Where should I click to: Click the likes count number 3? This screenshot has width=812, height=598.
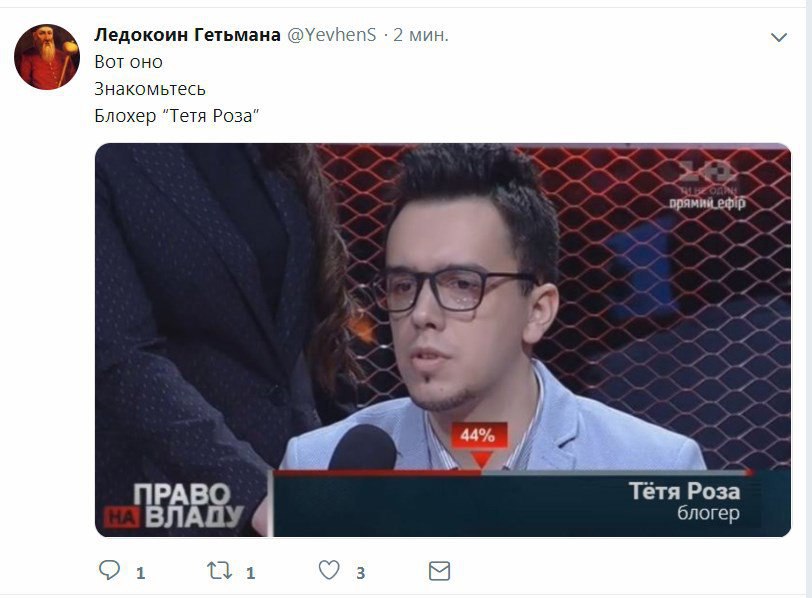pos(361,573)
